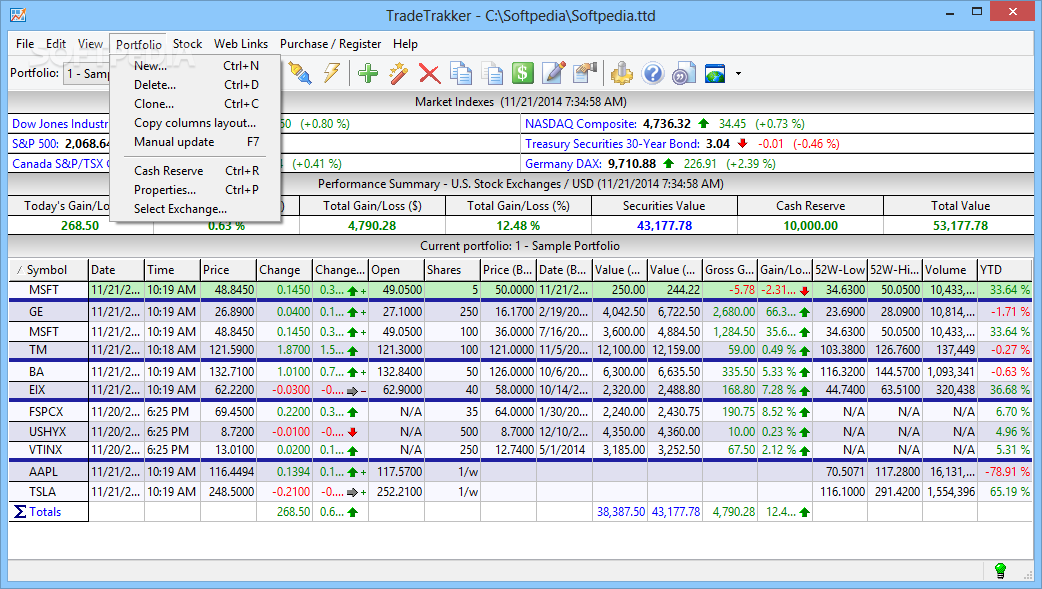Image resolution: width=1042 pixels, height=589 pixels.
Task: Expand the web links toolbar dropdown arrow
Action: click(738, 74)
